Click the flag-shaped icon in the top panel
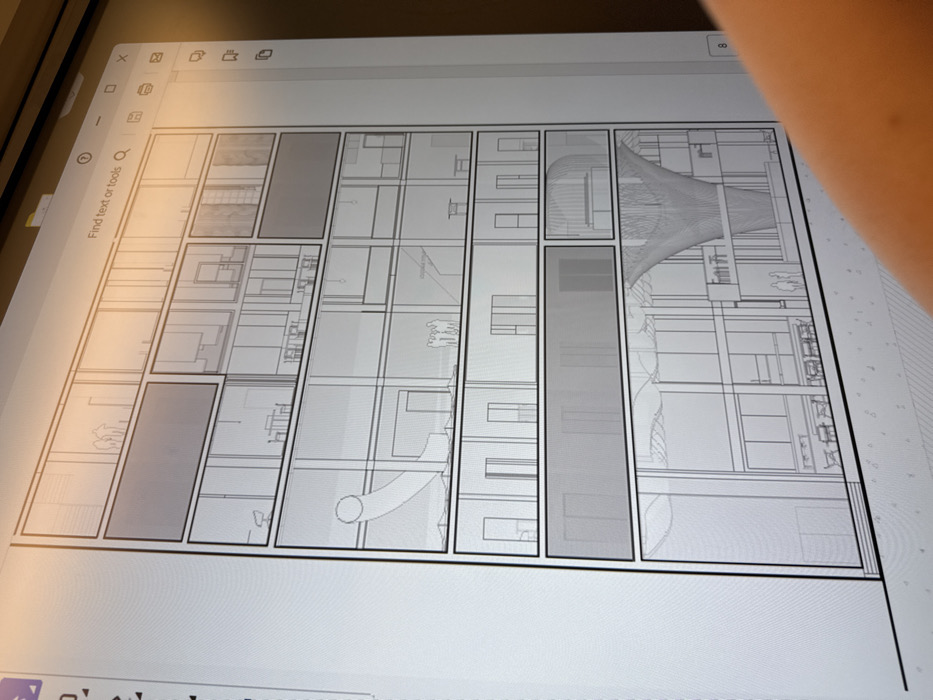Screen dimensions: 933x700 (x=230, y=55)
